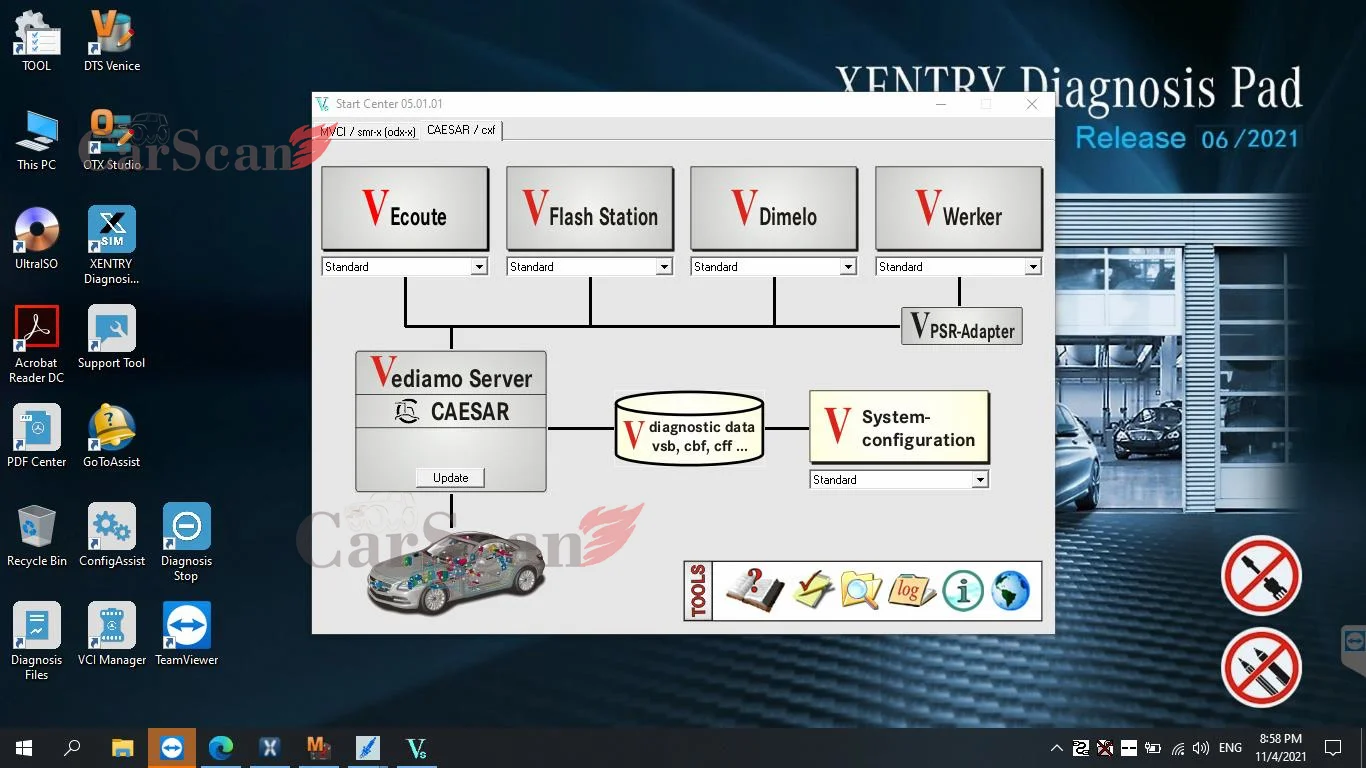1366x768 pixels.
Task: Launch the Dimelo button
Action: [774, 208]
